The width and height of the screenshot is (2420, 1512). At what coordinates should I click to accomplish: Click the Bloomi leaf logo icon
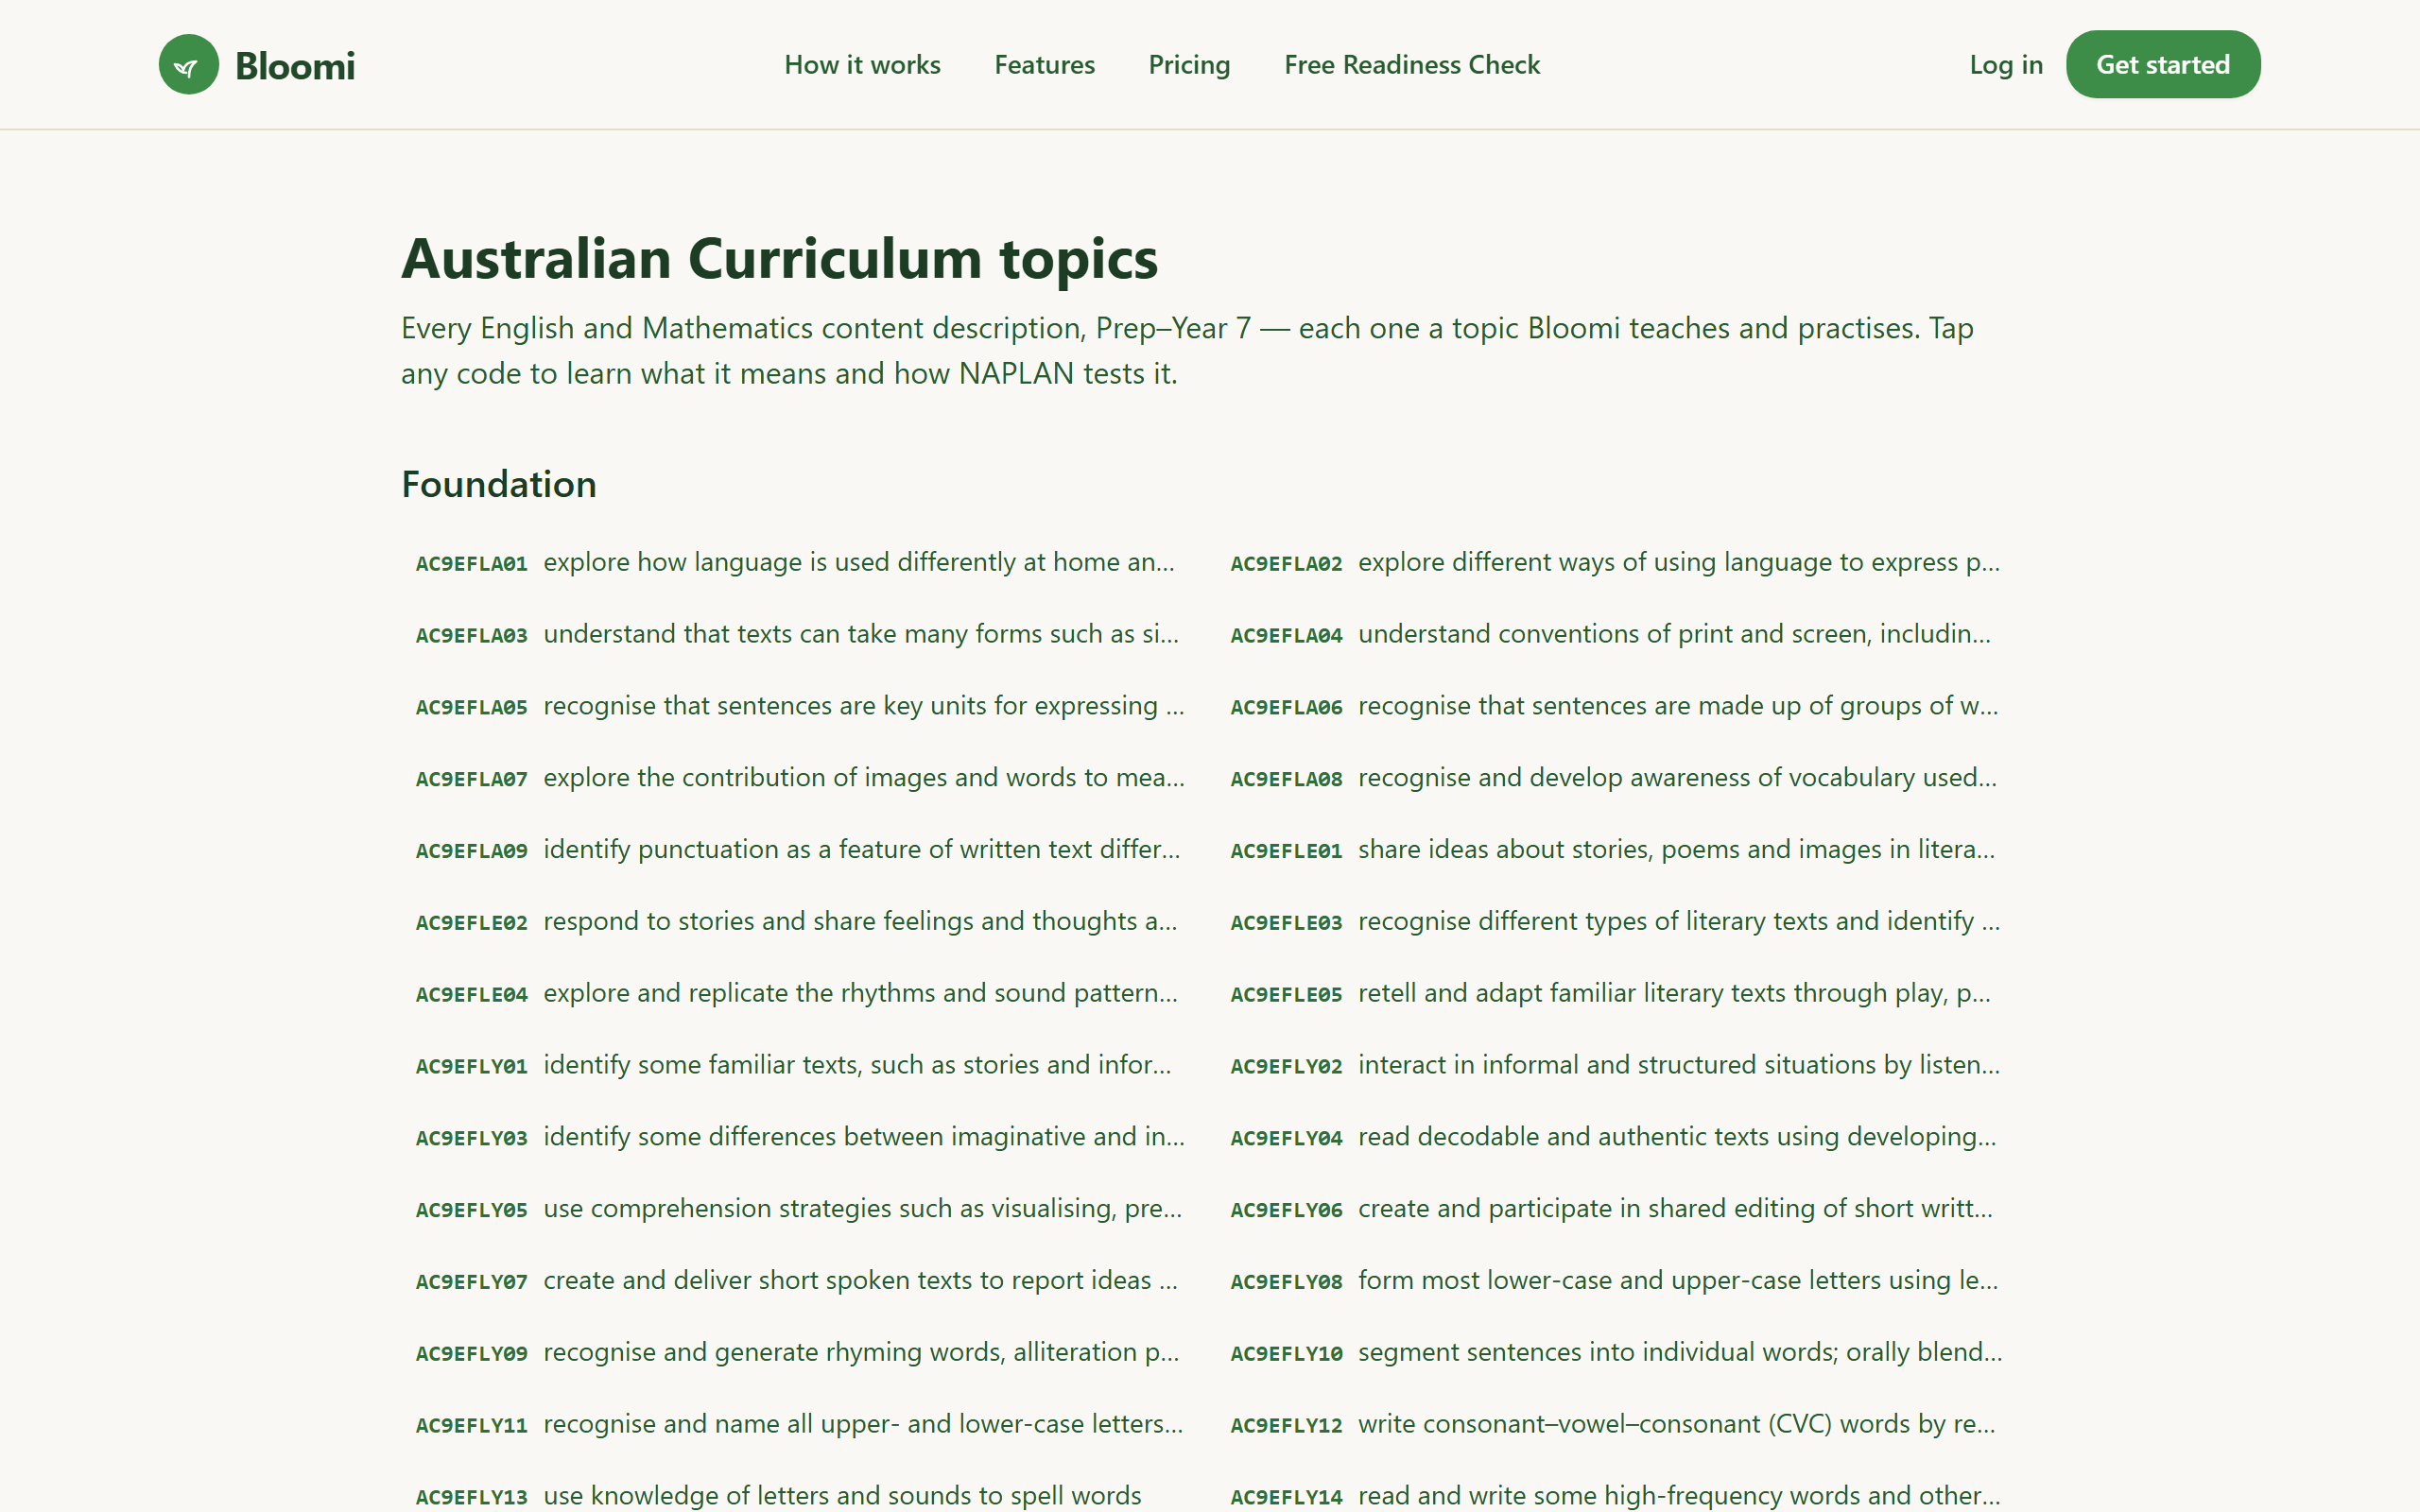pyautogui.click(x=188, y=64)
